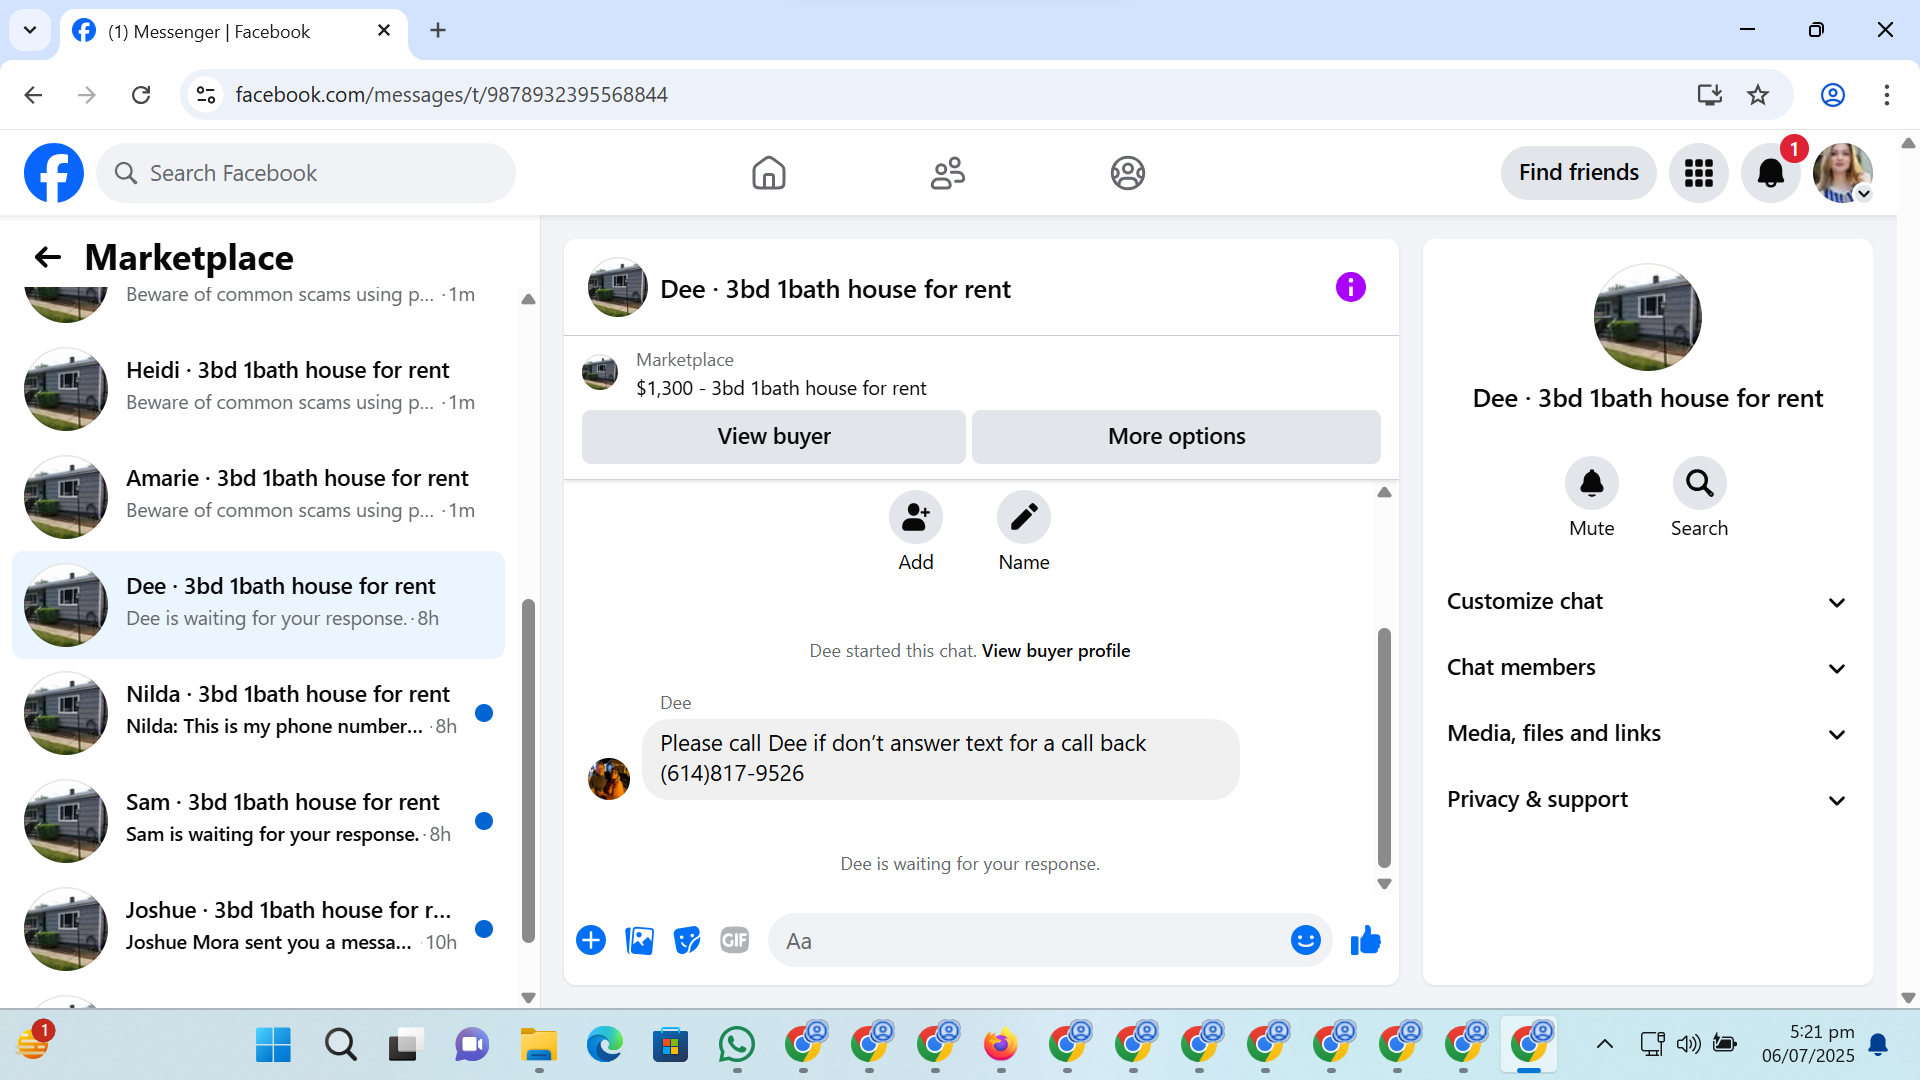Follow the View buyer profile link
This screenshot has width=1920, height=1080.
click(x=1056, y=651)
